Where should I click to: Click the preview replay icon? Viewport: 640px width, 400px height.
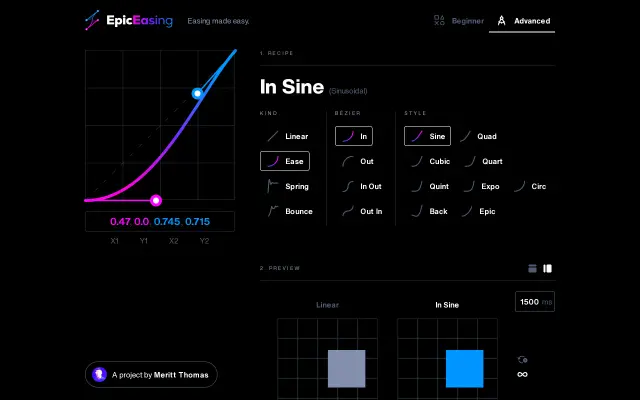coord(522,360)
